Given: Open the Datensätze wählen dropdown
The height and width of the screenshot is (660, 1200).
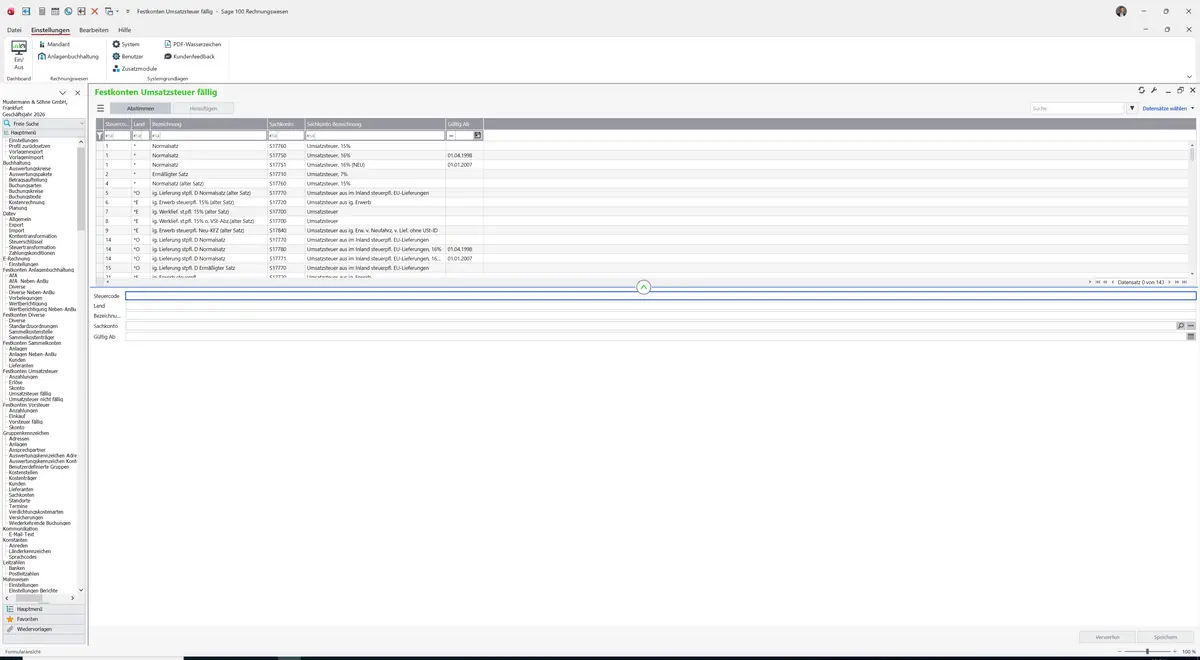Looking at the screenshot, I should click(1168, 108).
